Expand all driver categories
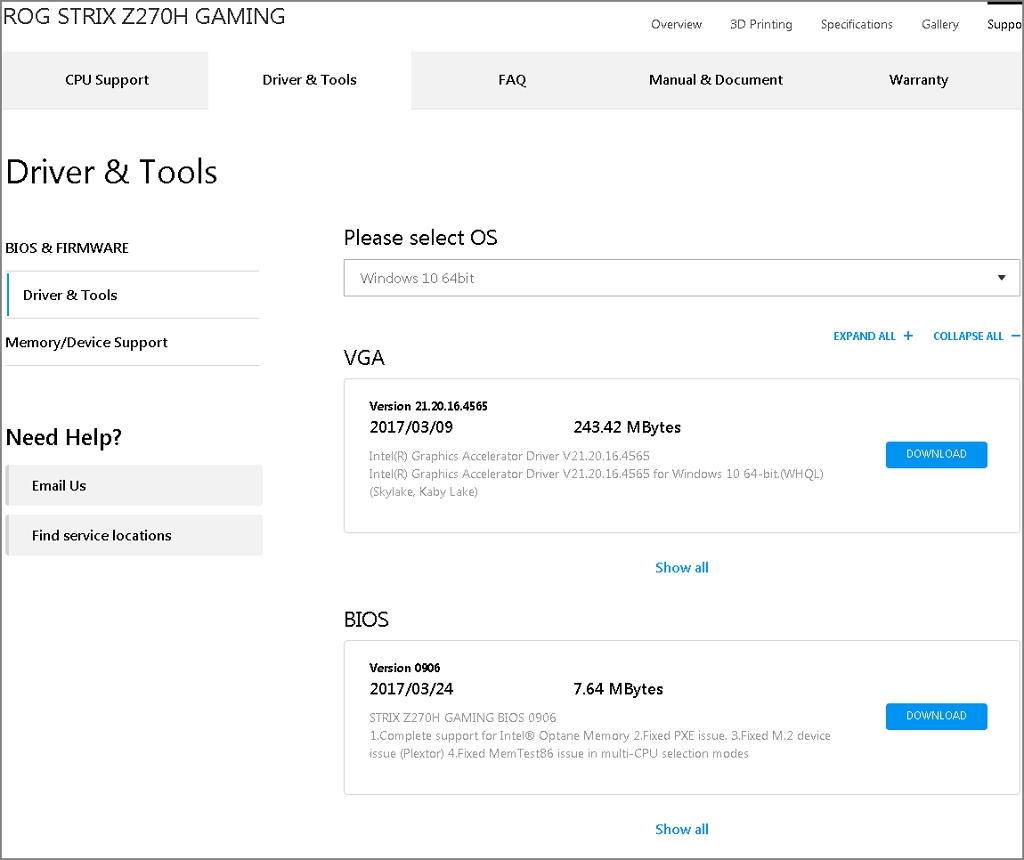This screenshot has height=860, width=1024. tap(872, 336)
